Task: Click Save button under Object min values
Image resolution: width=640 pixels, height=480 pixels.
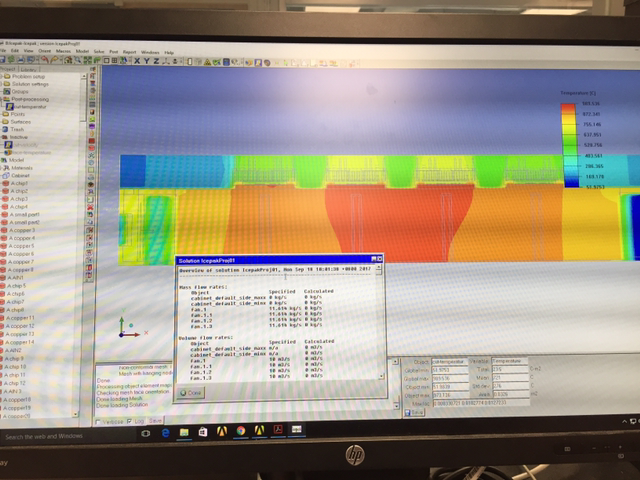Action: pos(414,412)
